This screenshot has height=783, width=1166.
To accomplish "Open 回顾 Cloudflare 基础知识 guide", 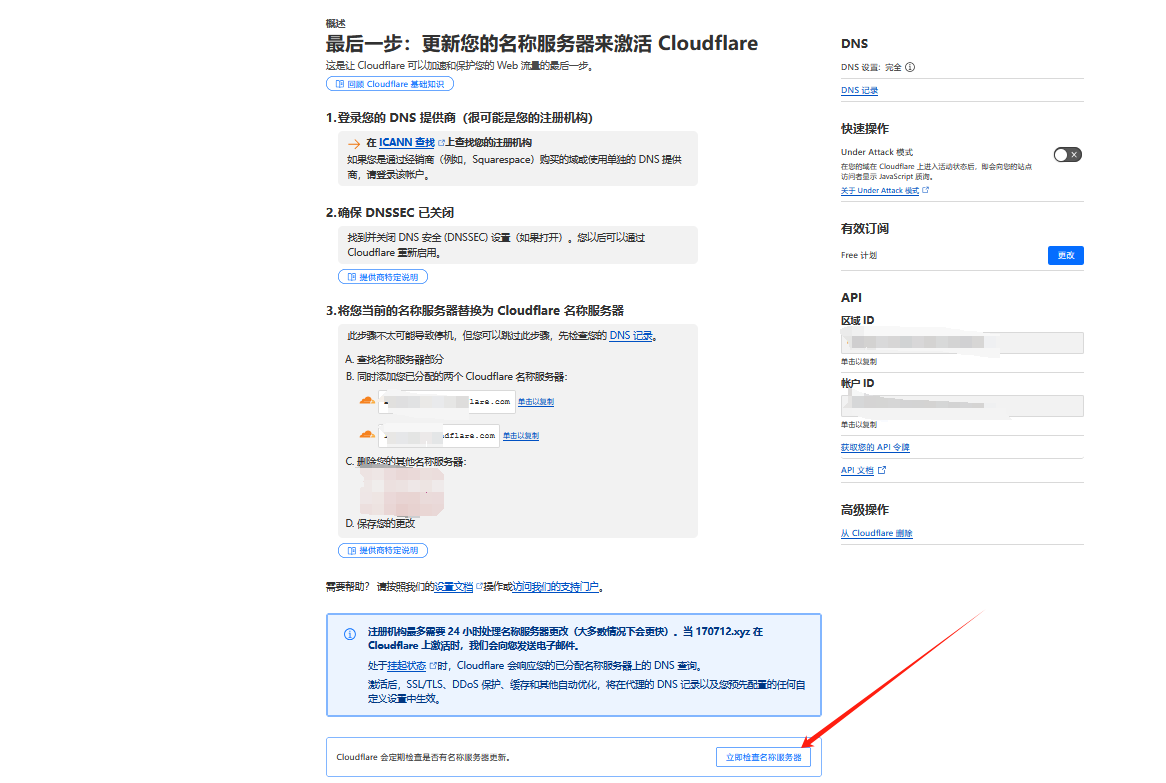I will click(x=389, y=84).
